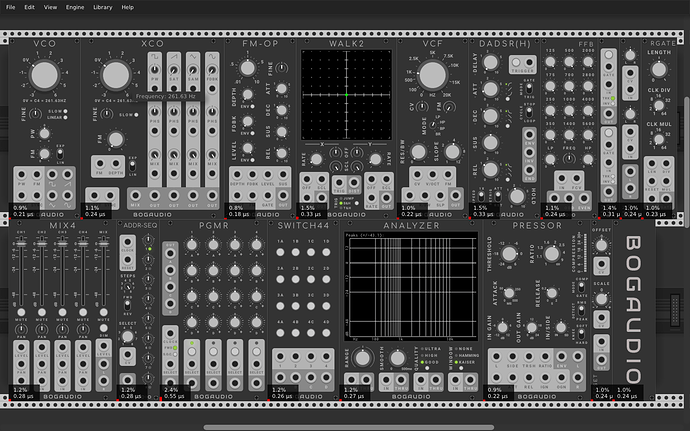Flip the PRESSOR COMP/GATE mode switch

581,287
